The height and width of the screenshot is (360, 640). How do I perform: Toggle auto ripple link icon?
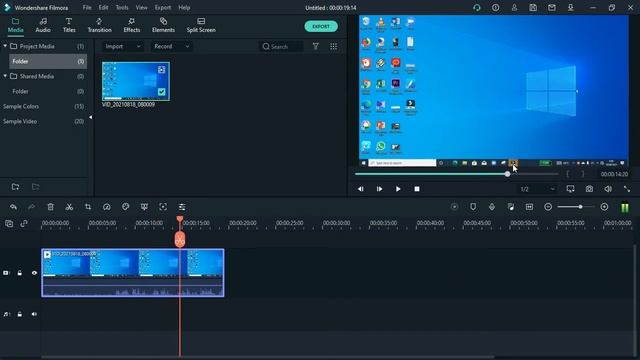(24, 223)
